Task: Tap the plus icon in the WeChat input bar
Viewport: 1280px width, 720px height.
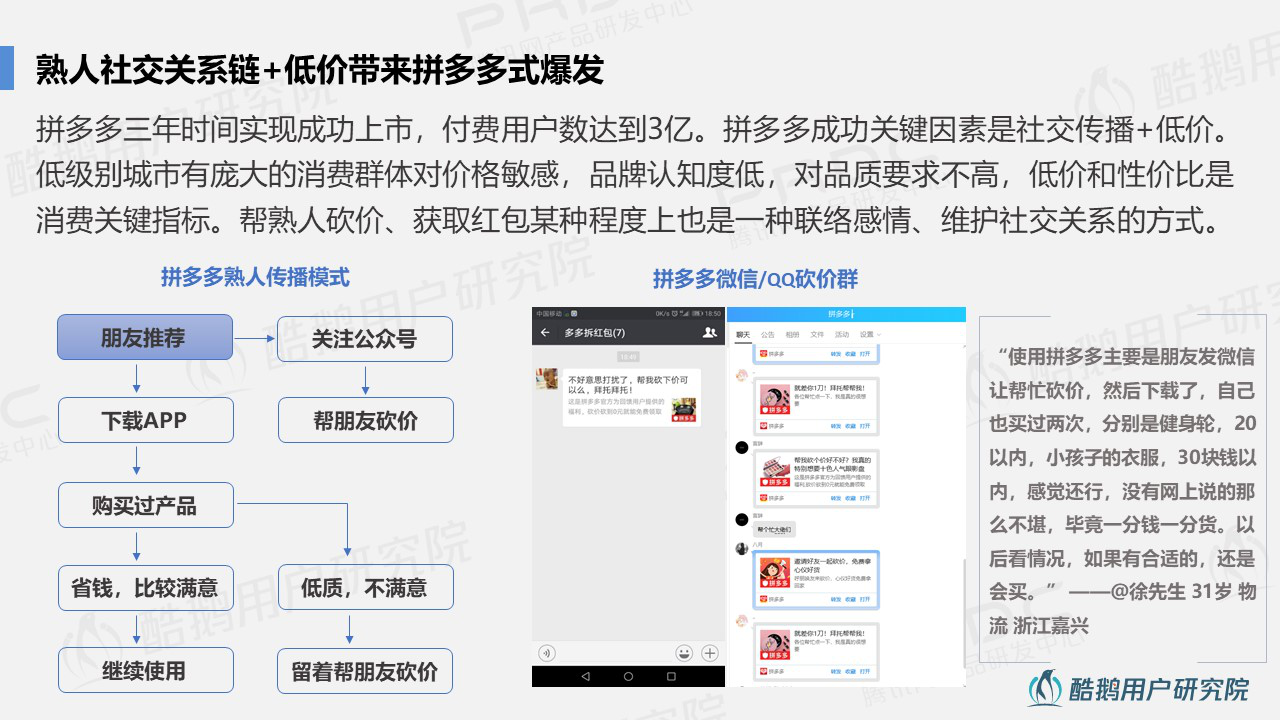Action: pos(710,653)
